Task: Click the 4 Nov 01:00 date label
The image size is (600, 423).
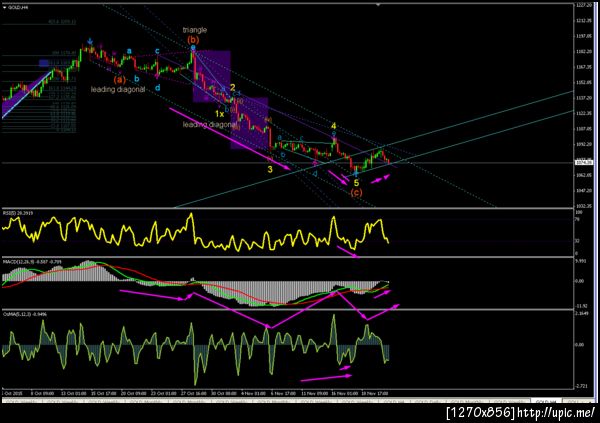Action: pyautogui.click(x=253, y=394)
